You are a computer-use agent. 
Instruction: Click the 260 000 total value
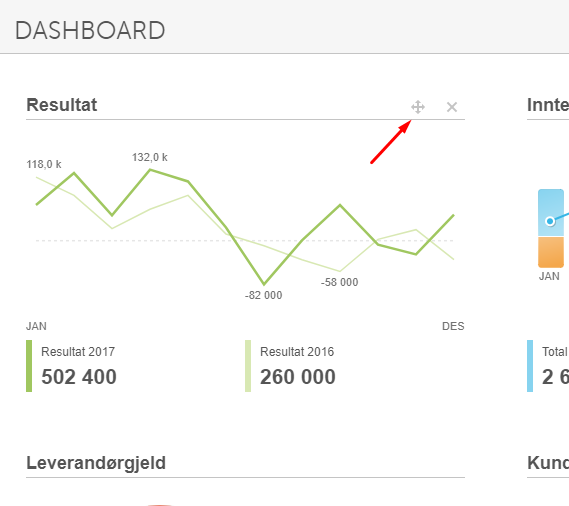(x=298, y=377)
